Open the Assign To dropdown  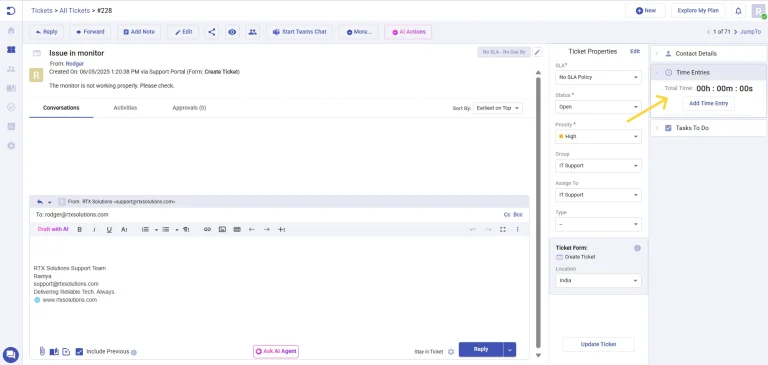click(x=598, y=195)
